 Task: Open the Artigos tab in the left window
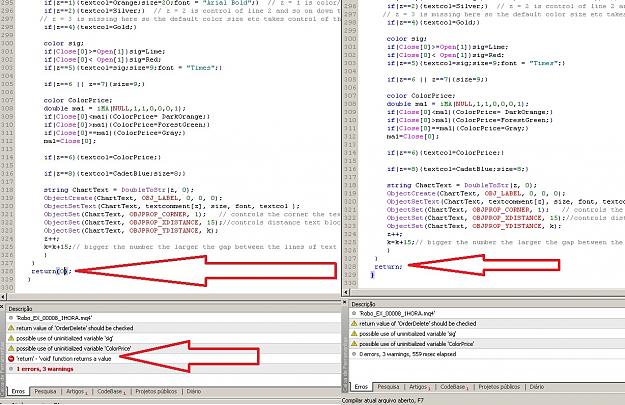[76, 391]
